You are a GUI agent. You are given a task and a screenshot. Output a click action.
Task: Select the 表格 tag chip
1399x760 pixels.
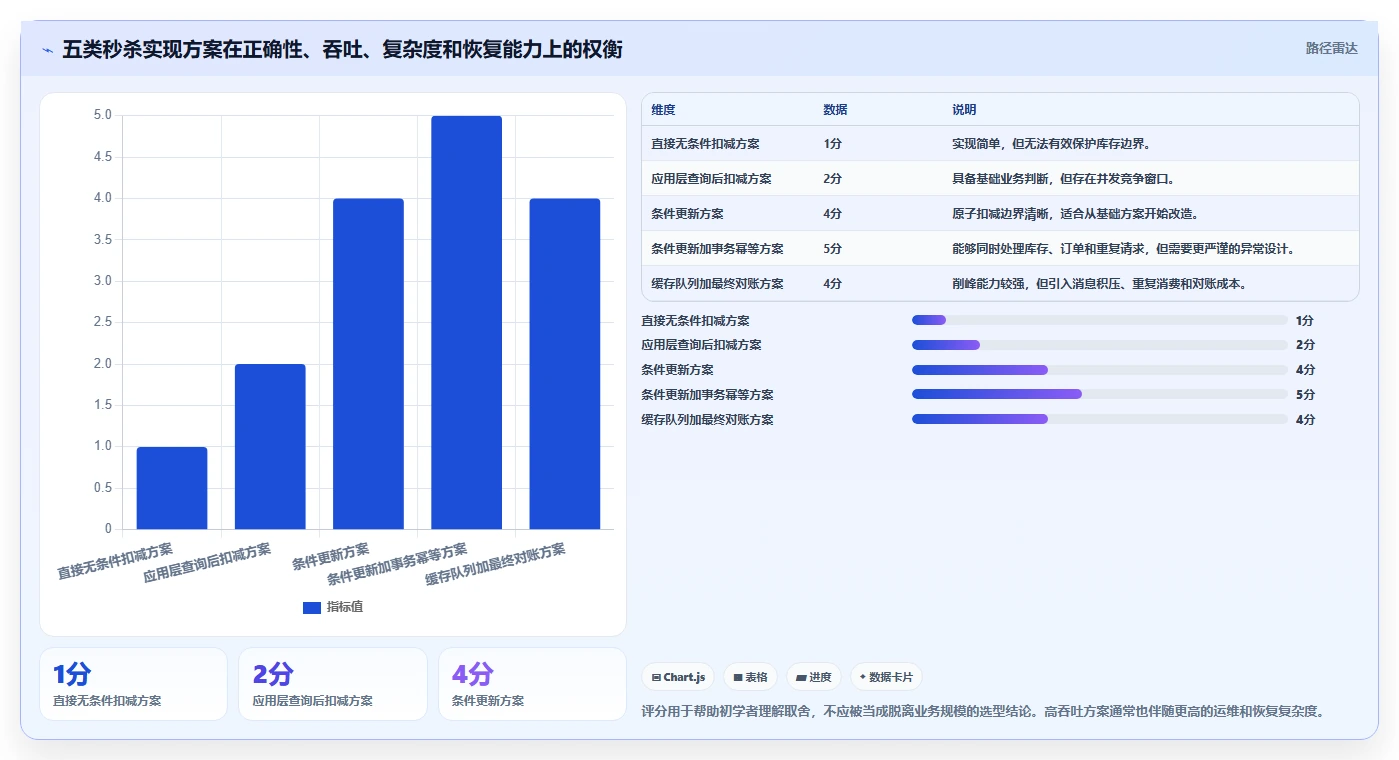[x=750, y=677]
